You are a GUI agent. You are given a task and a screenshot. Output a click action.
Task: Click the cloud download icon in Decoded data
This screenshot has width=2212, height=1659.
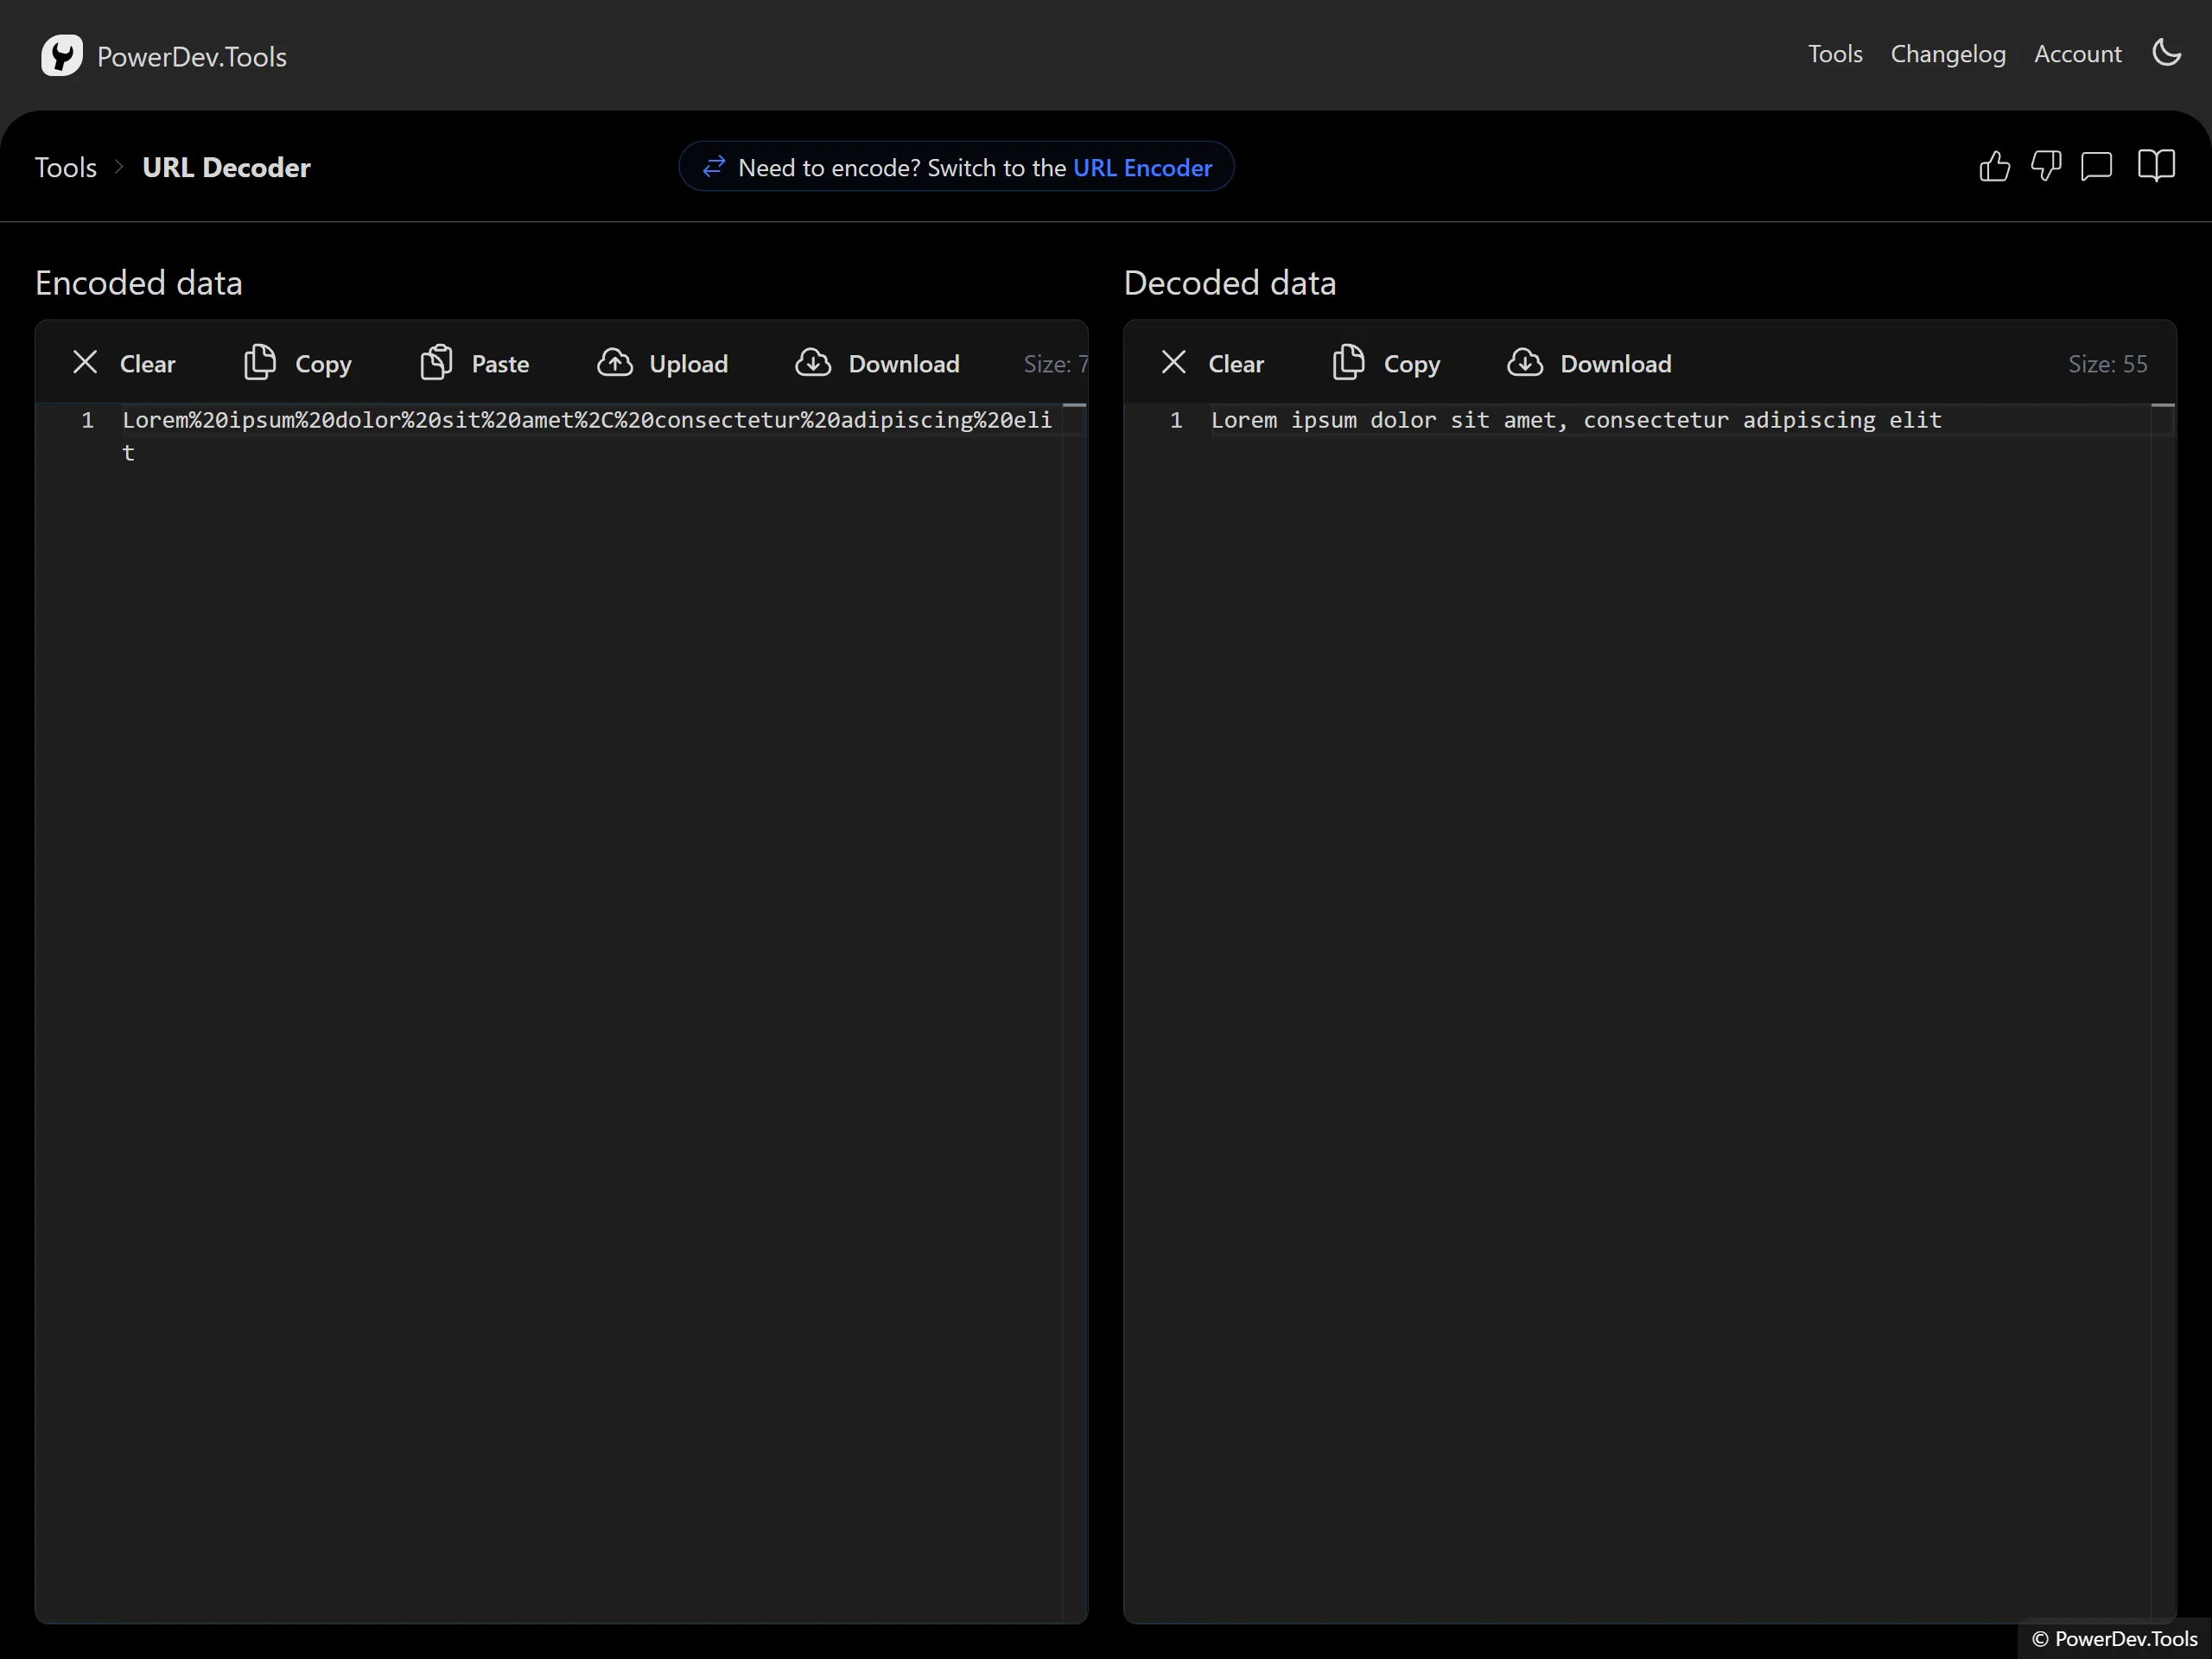(1525, 362)
